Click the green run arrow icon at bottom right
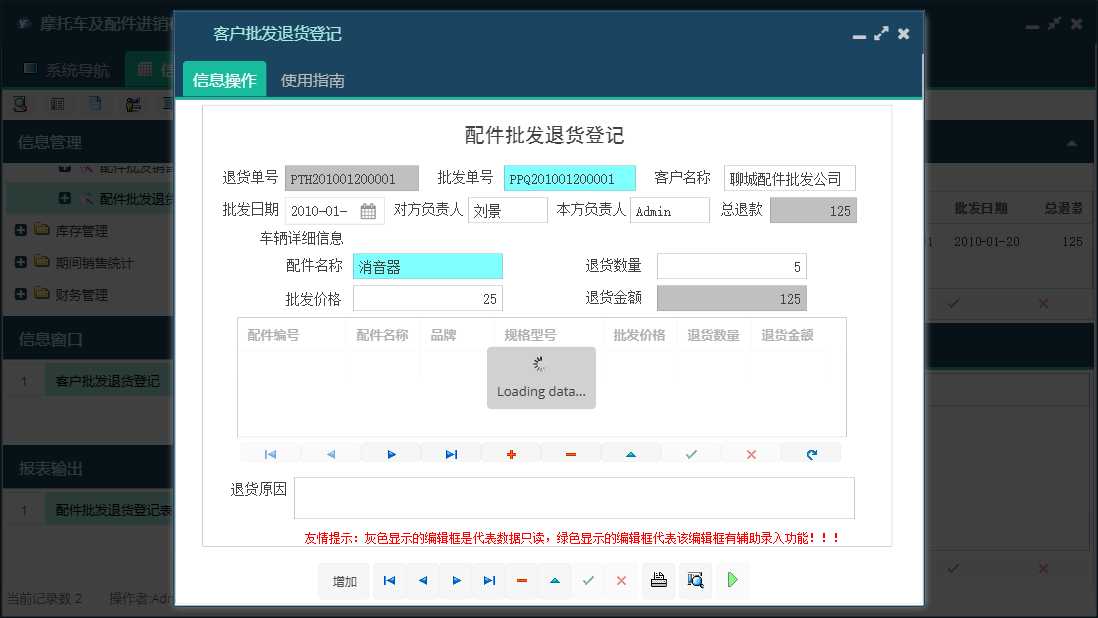1098x618 pixels. tap(732, 580)
